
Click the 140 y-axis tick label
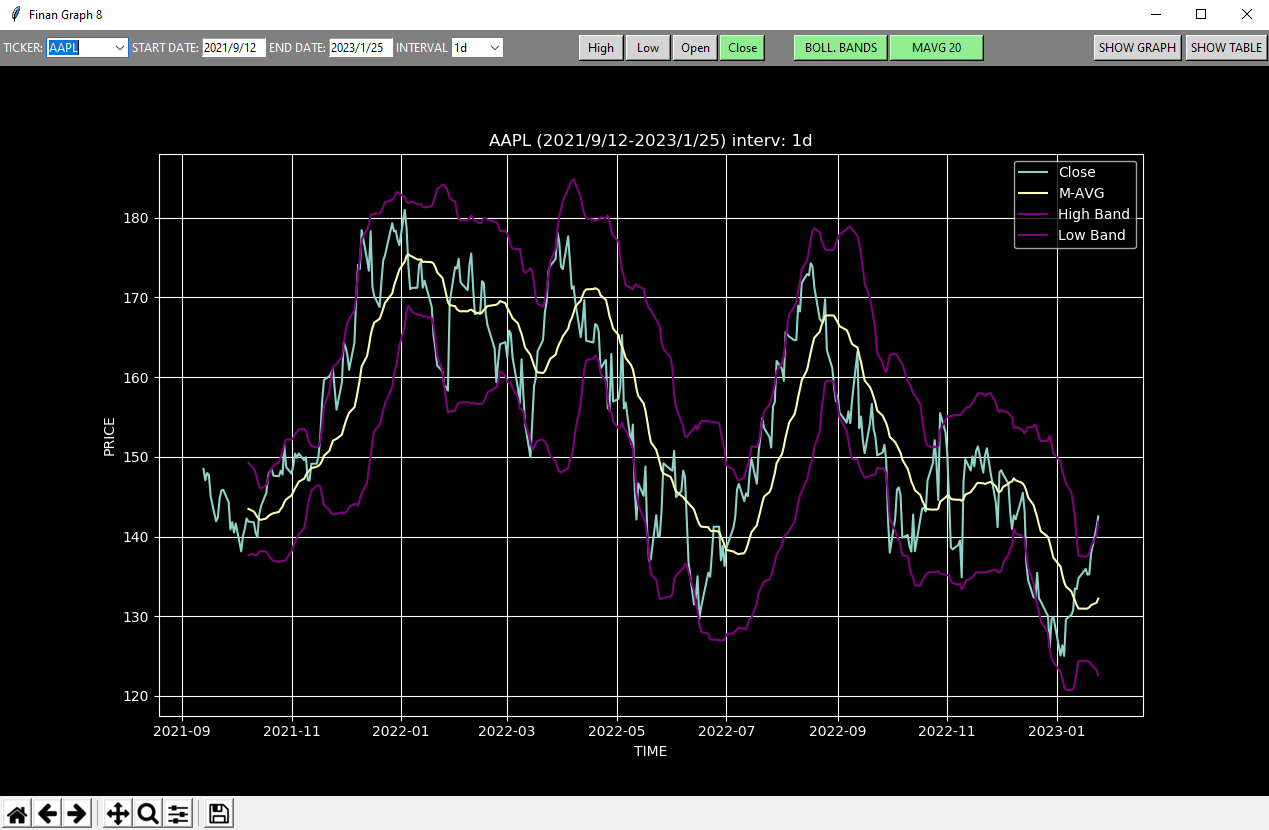(x=138, y=537)
